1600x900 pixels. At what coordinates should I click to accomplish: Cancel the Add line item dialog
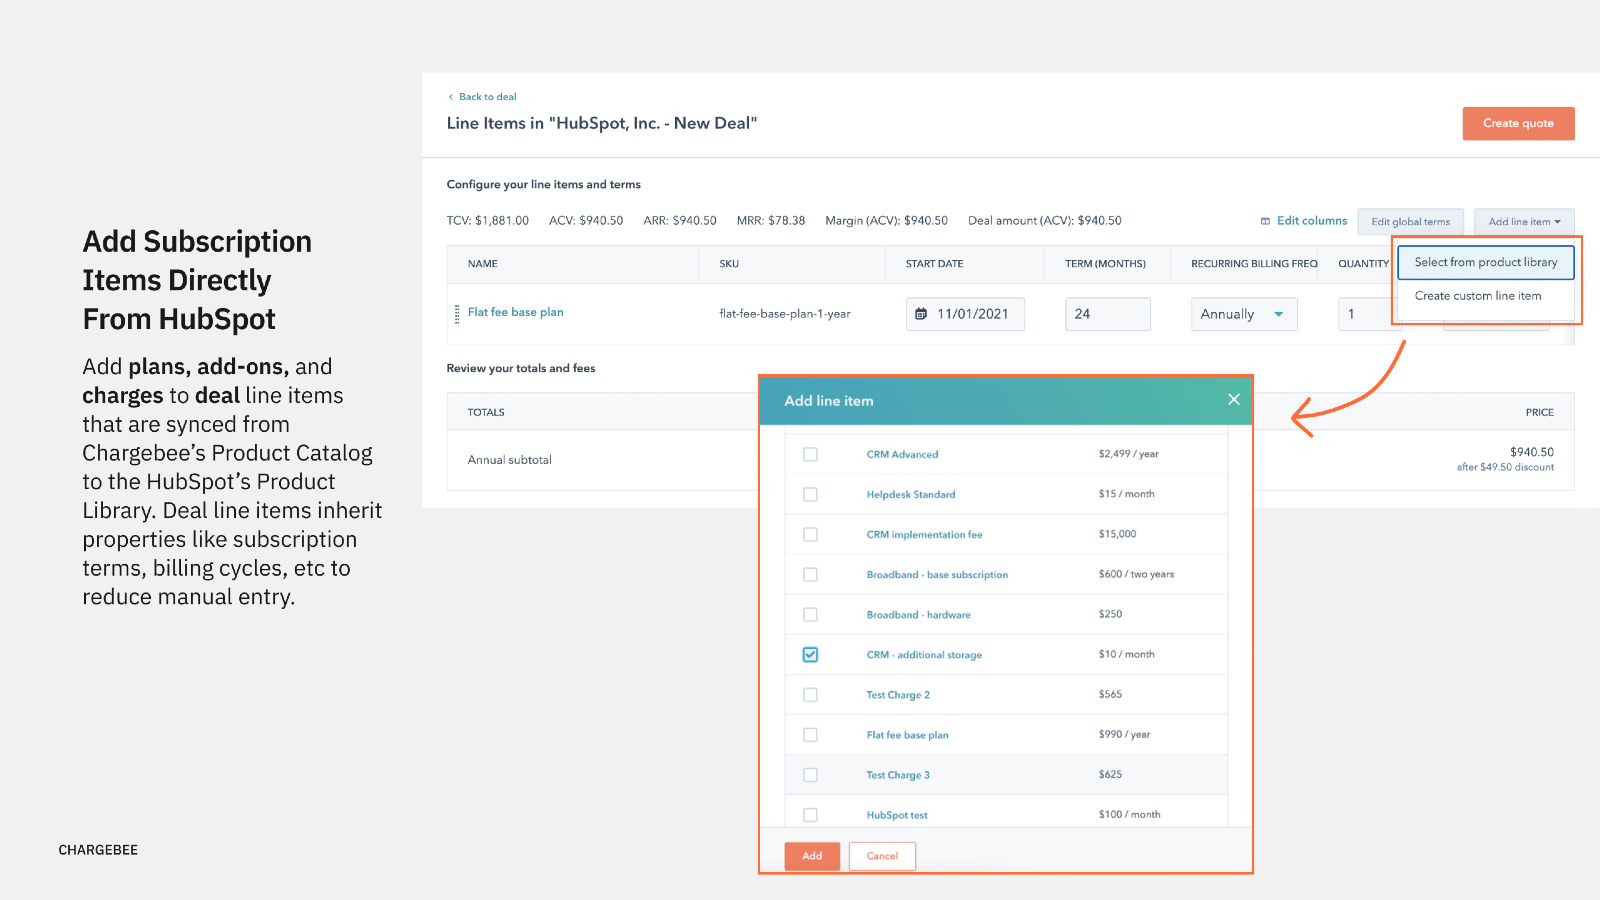pos(881,856)
